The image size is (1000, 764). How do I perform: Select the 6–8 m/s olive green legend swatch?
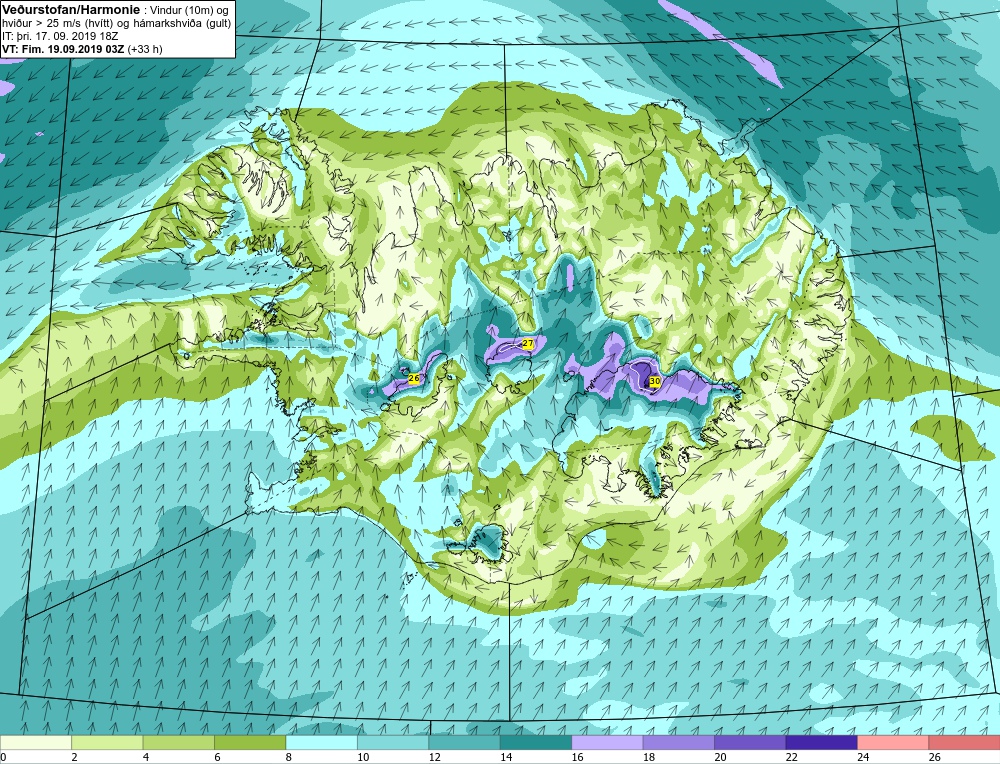point(250,742)
